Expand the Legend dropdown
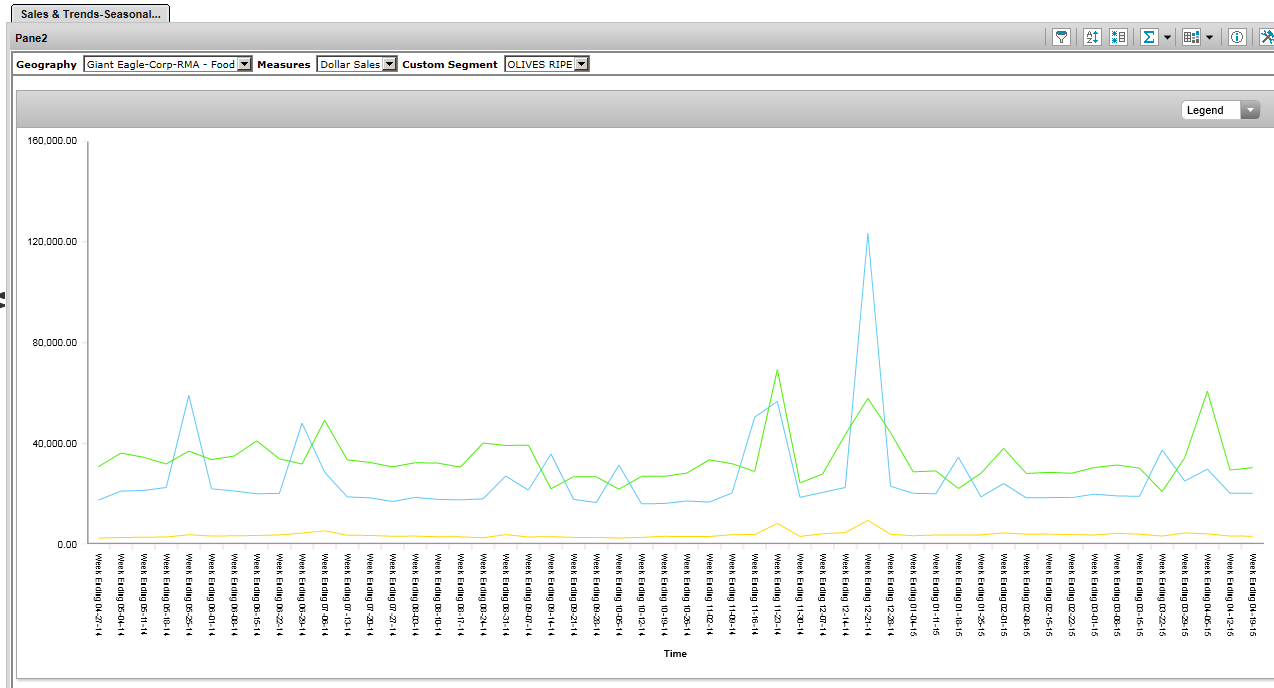Screen dimensions: 1274x688 (x=1250, y=110)
